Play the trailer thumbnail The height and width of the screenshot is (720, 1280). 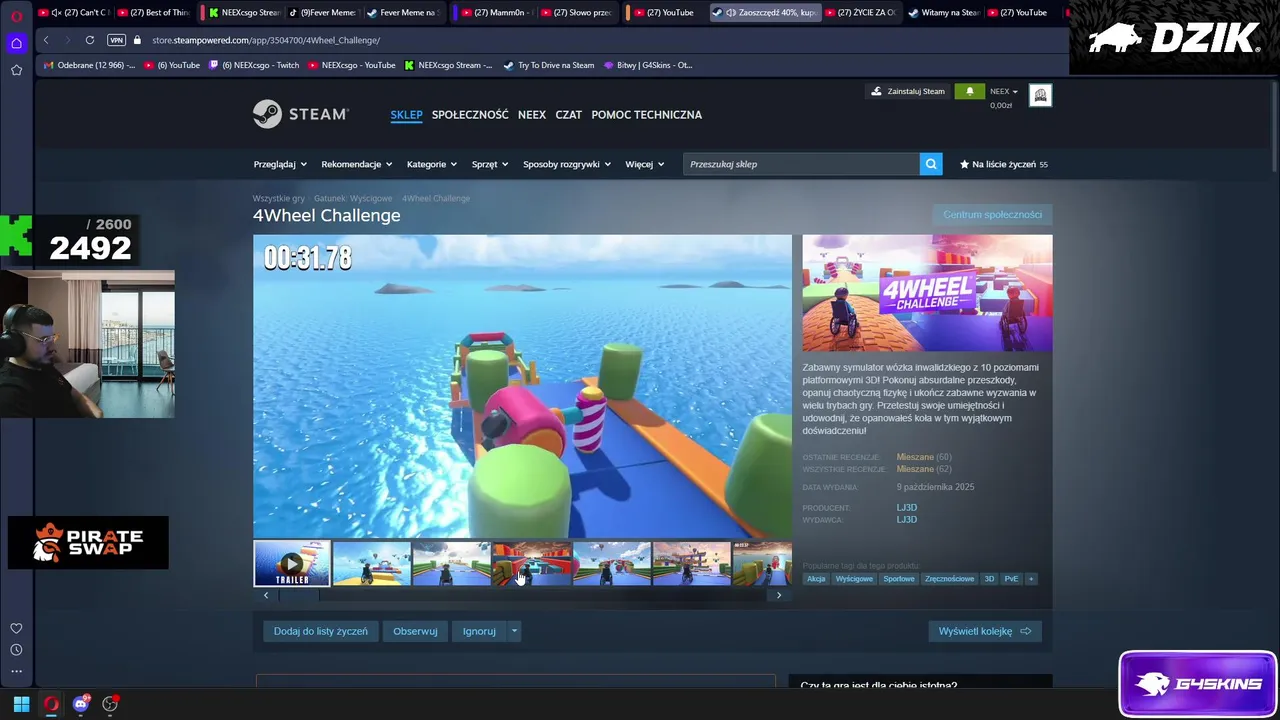[x=292, y=563]
